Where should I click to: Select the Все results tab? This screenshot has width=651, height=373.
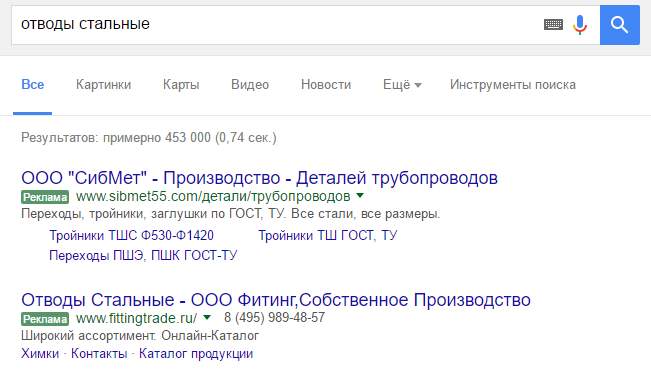(x=32, y=85)
